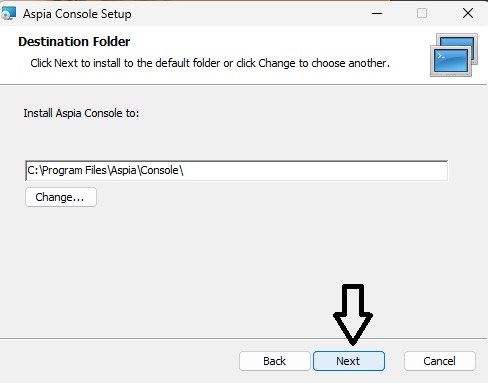488x383 pixels.
Task: Click the greyed-out maximize button
Action: pos(422,14)
